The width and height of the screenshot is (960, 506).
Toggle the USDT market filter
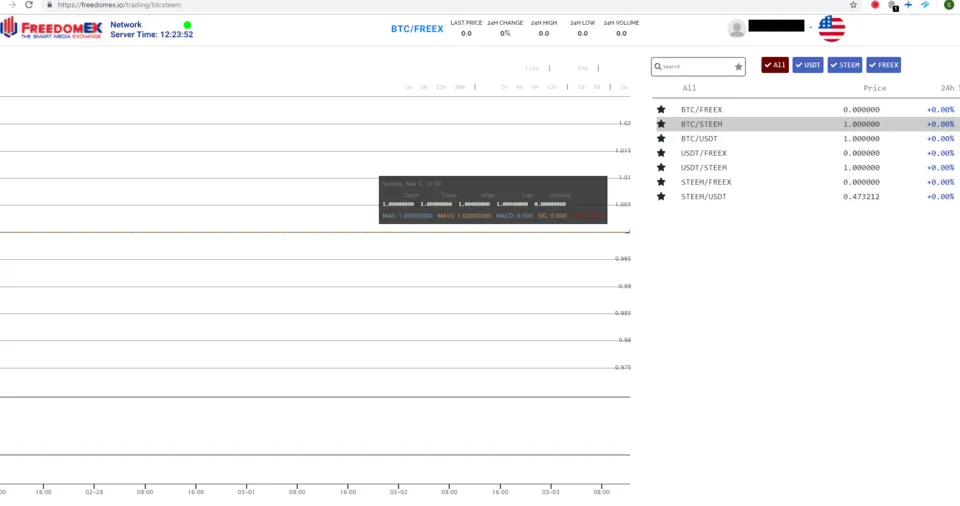808,65
